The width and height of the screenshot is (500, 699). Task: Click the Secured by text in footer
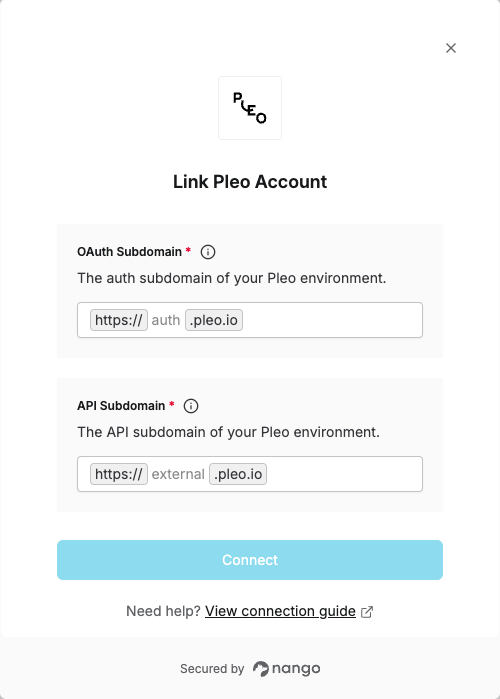pos(212,669)
